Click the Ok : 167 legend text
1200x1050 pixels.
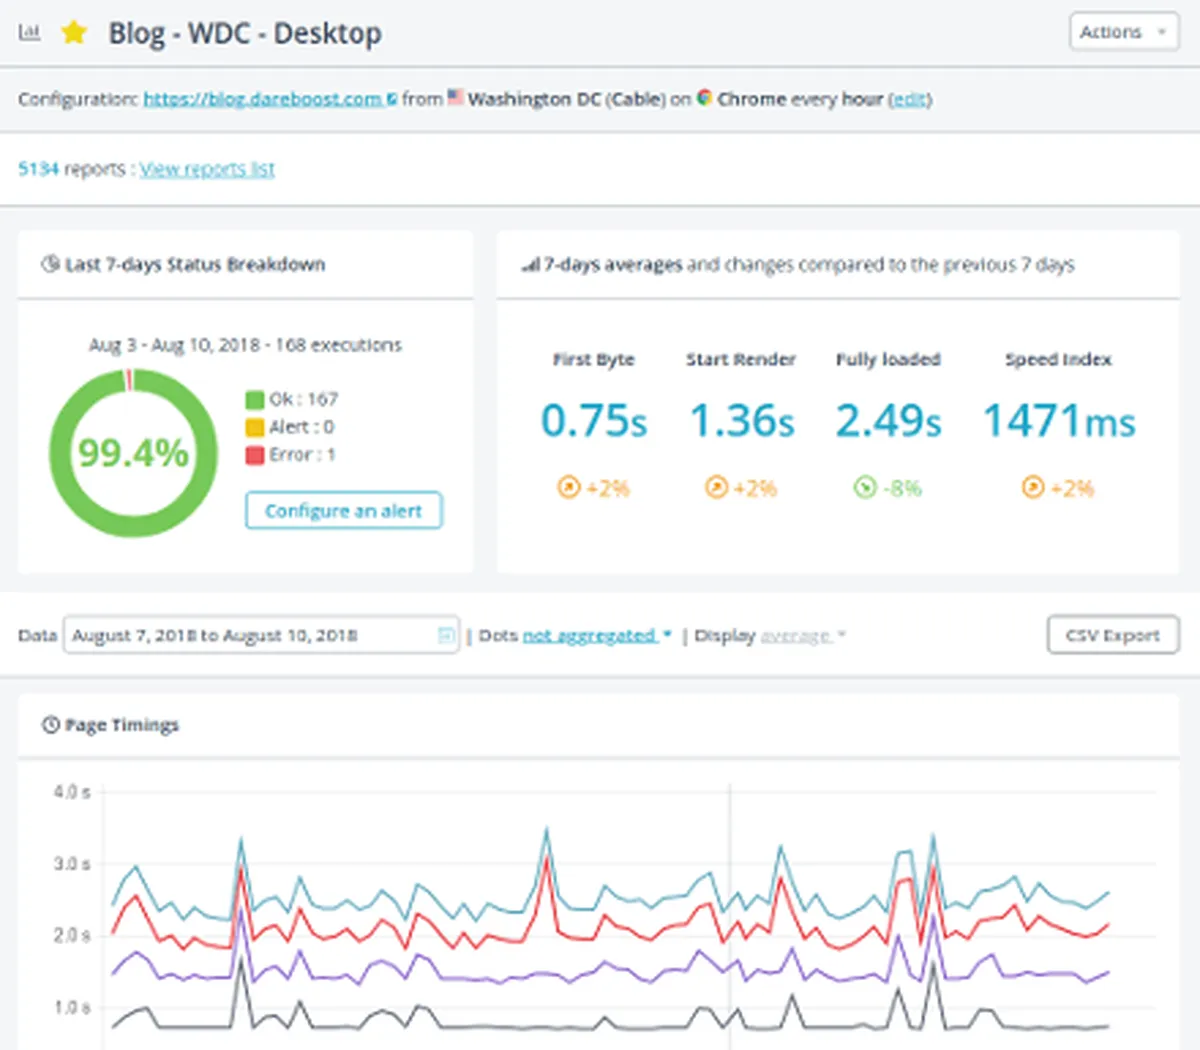click(x=304, y=399)
